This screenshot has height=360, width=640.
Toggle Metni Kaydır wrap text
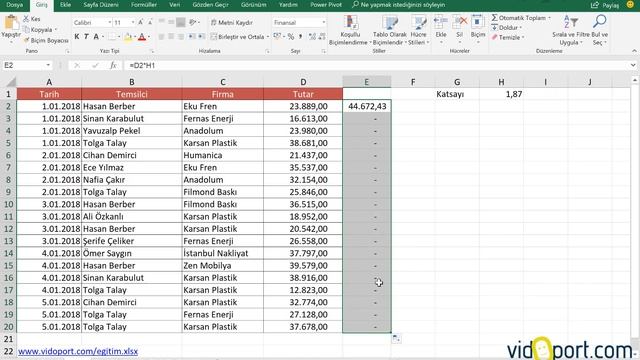(x=232, y=23)
